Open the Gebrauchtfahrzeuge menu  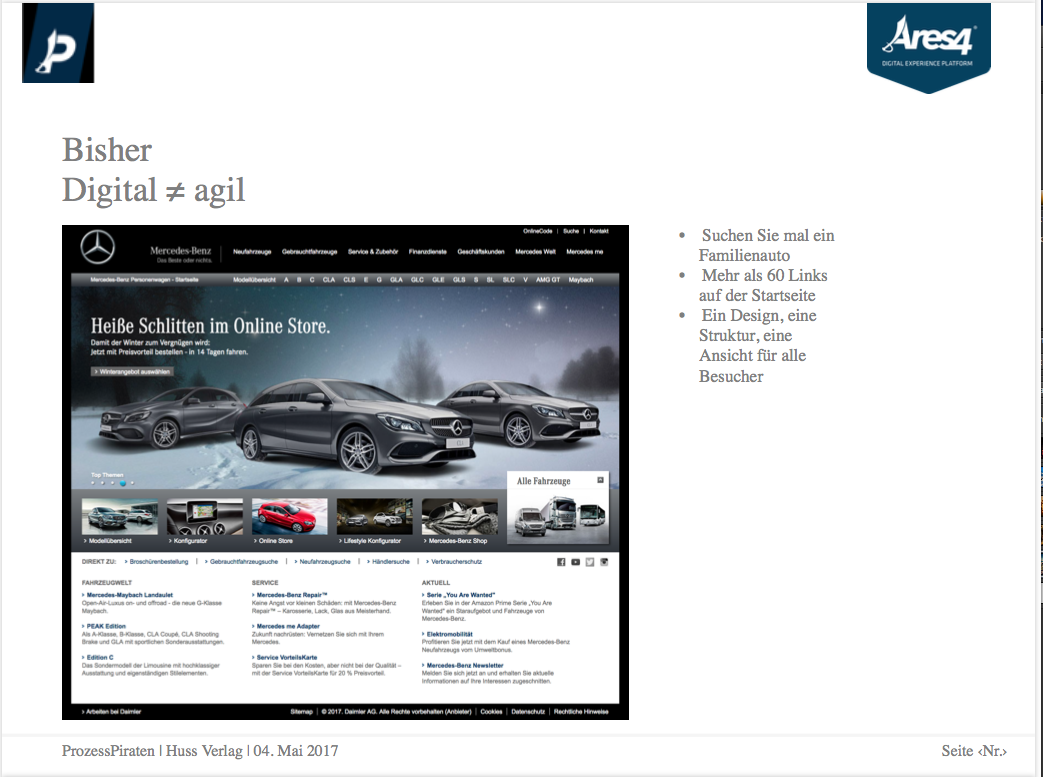click(x=309, y=251)
